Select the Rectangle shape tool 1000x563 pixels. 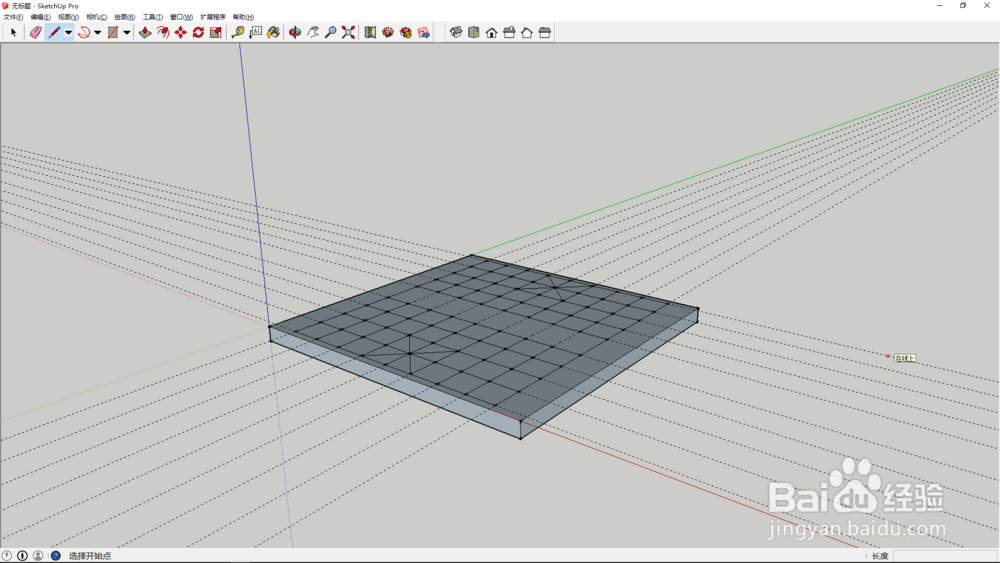click(113, 33)
